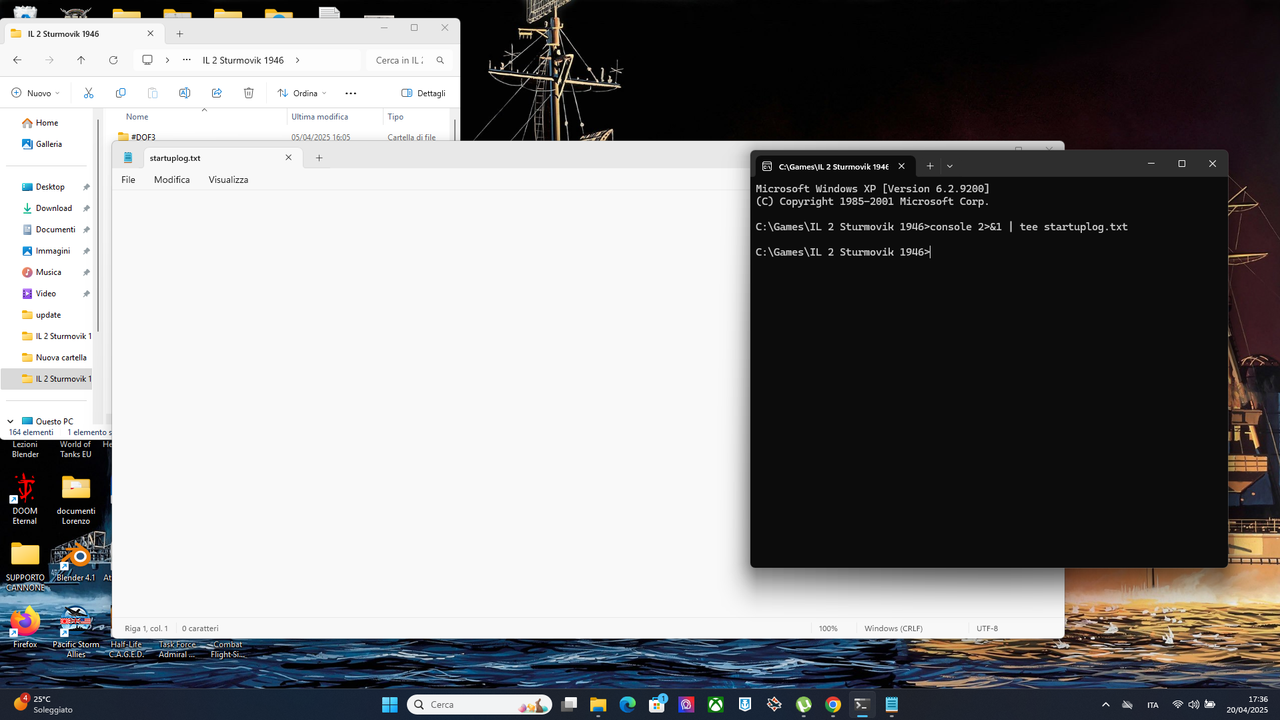Viewport: 1280px width, 720px height.
Task: Open the Ordina sorting dropdown
Action: pos(300,93)
